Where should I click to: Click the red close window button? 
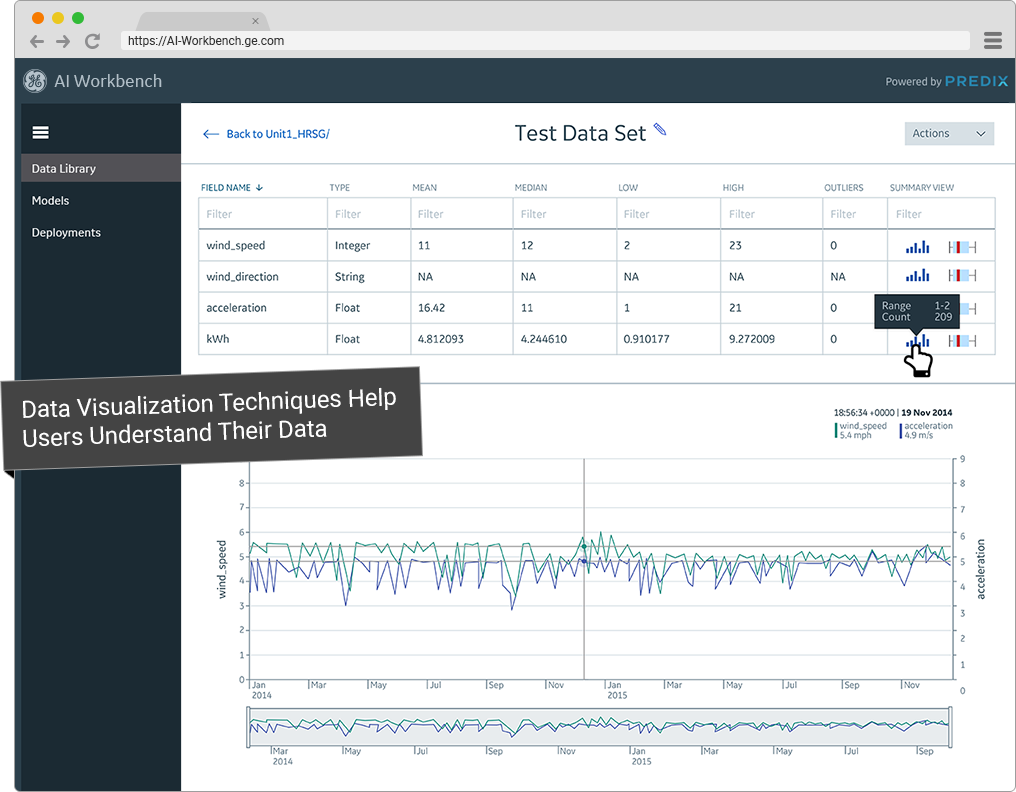(38, 18)
